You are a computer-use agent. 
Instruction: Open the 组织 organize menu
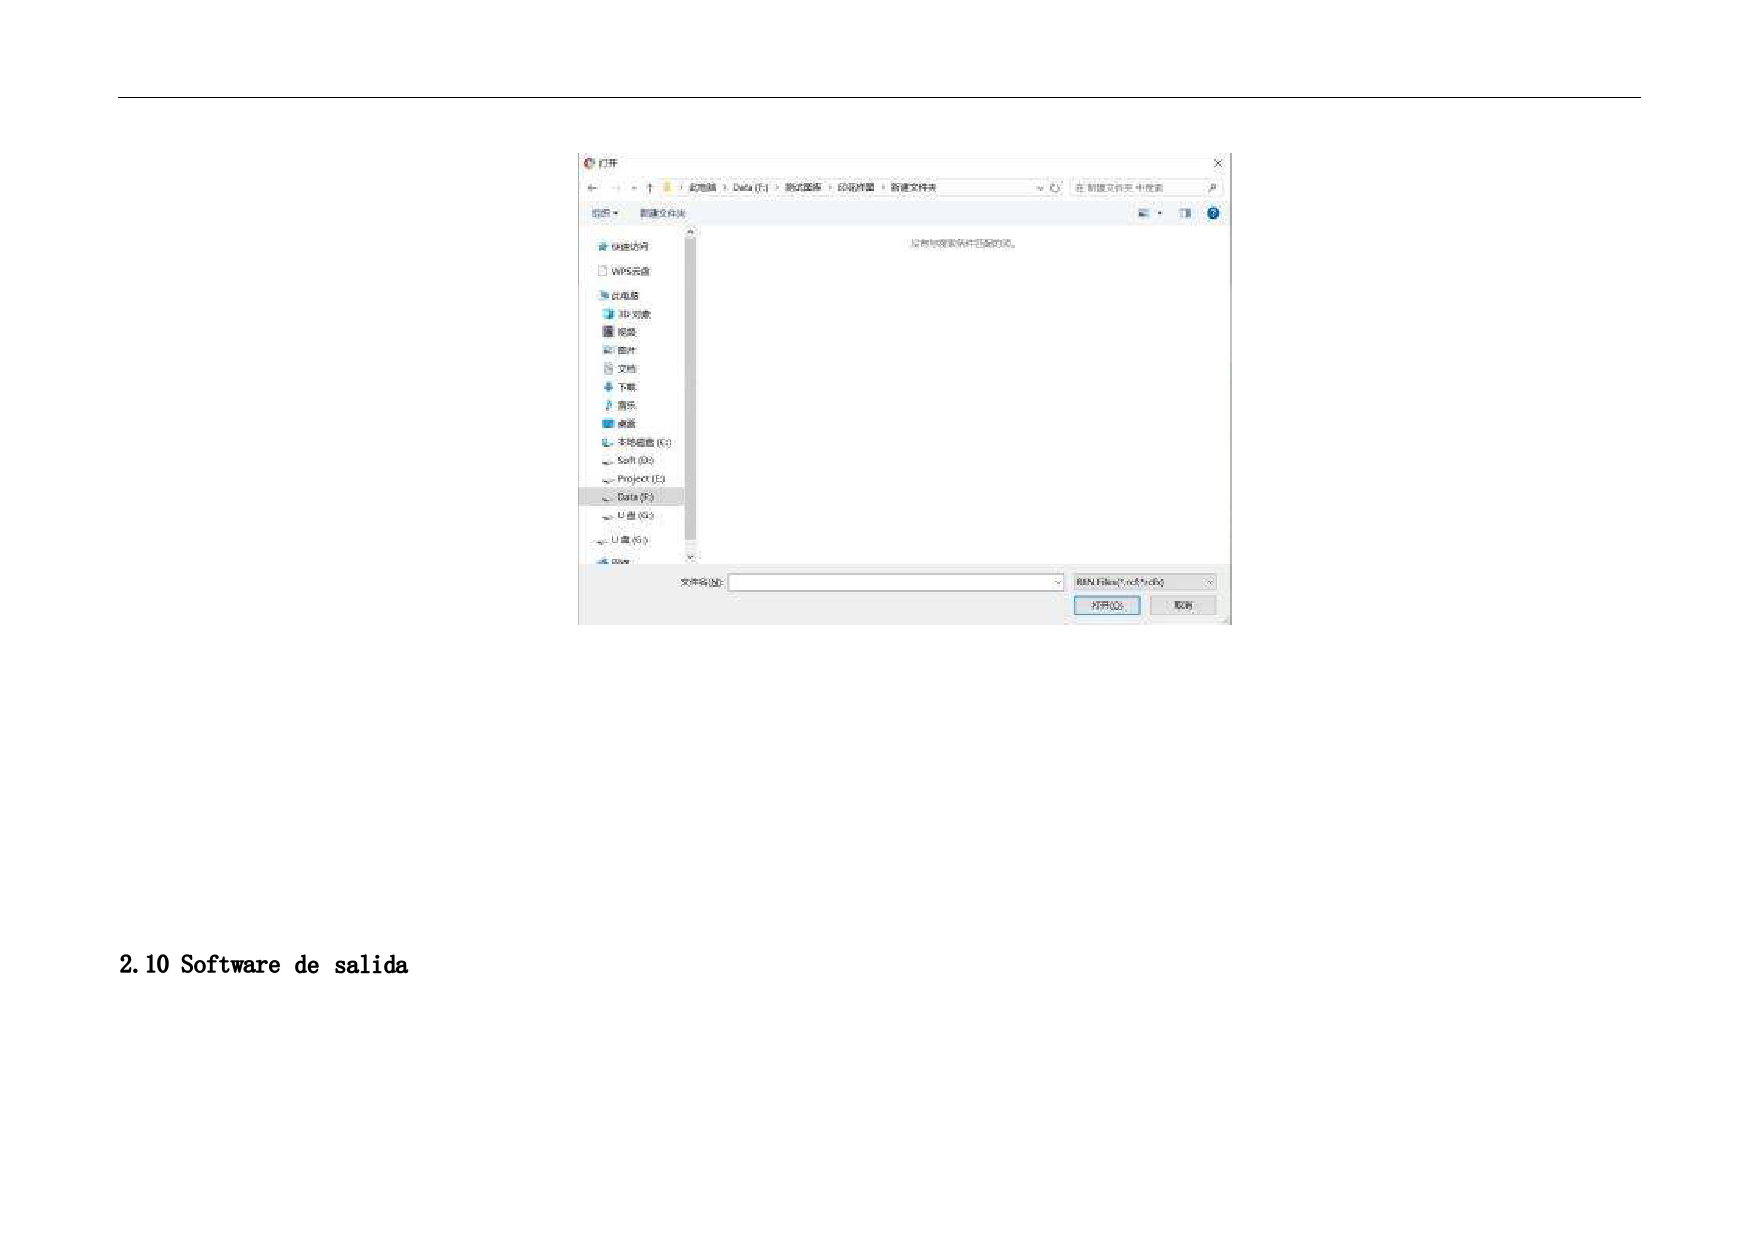click(x=604, y=213)
